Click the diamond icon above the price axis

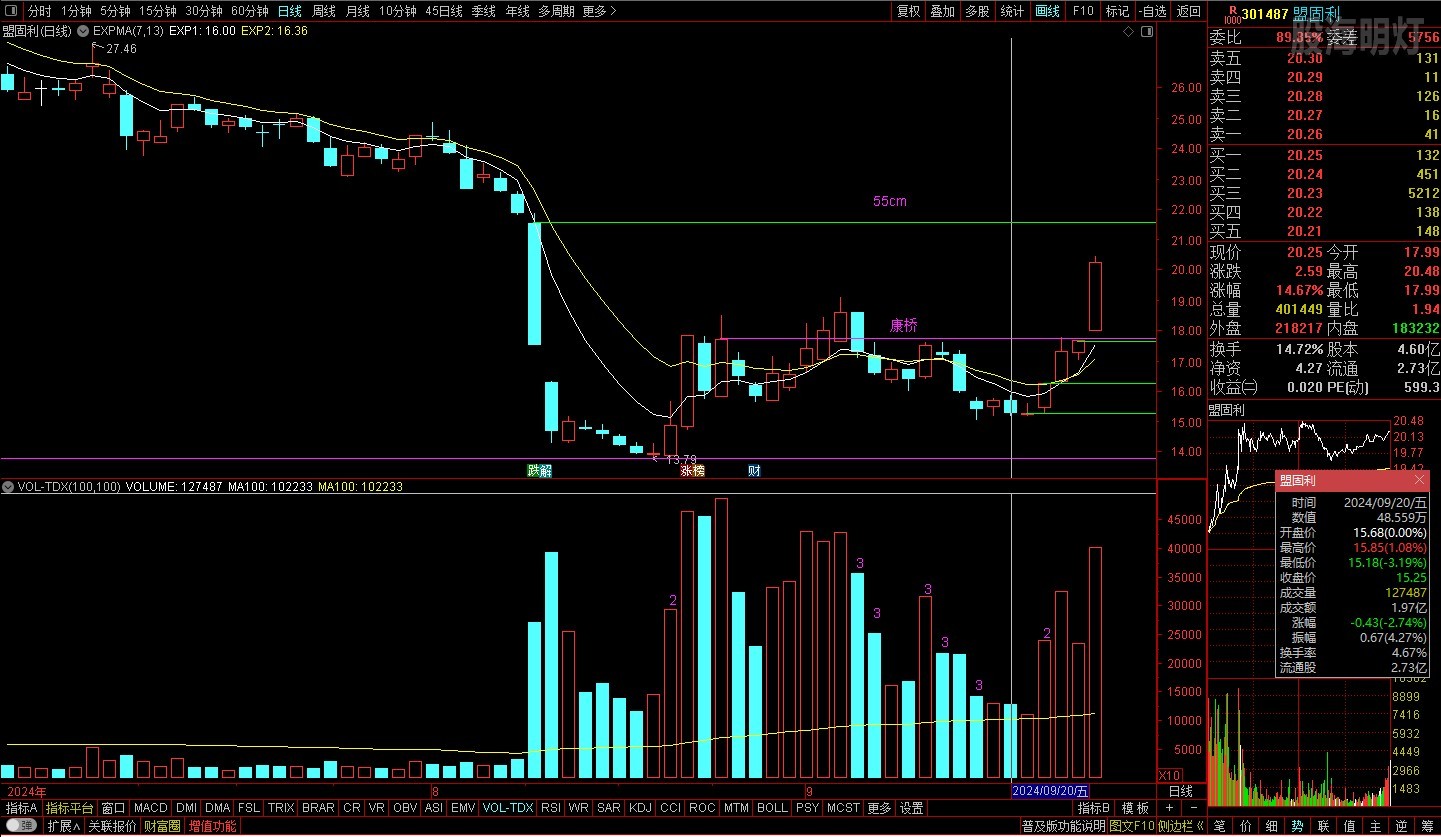pos(1129,31)
